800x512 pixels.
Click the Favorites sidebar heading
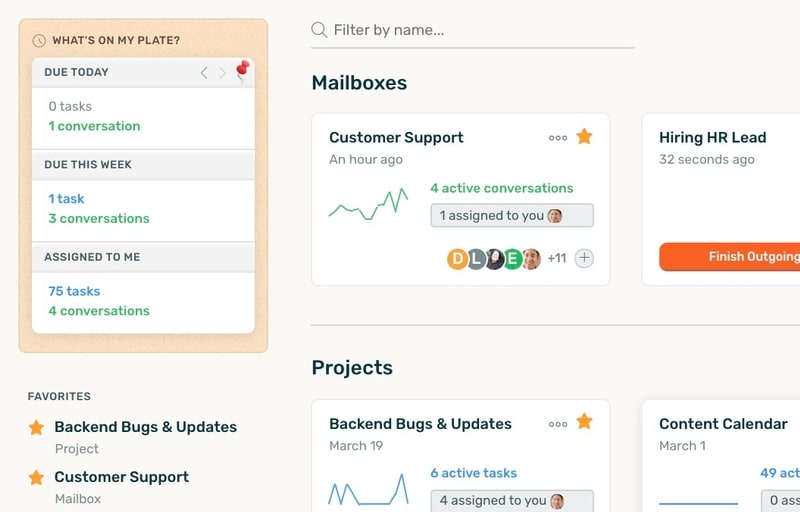click(x=59, y=396)
